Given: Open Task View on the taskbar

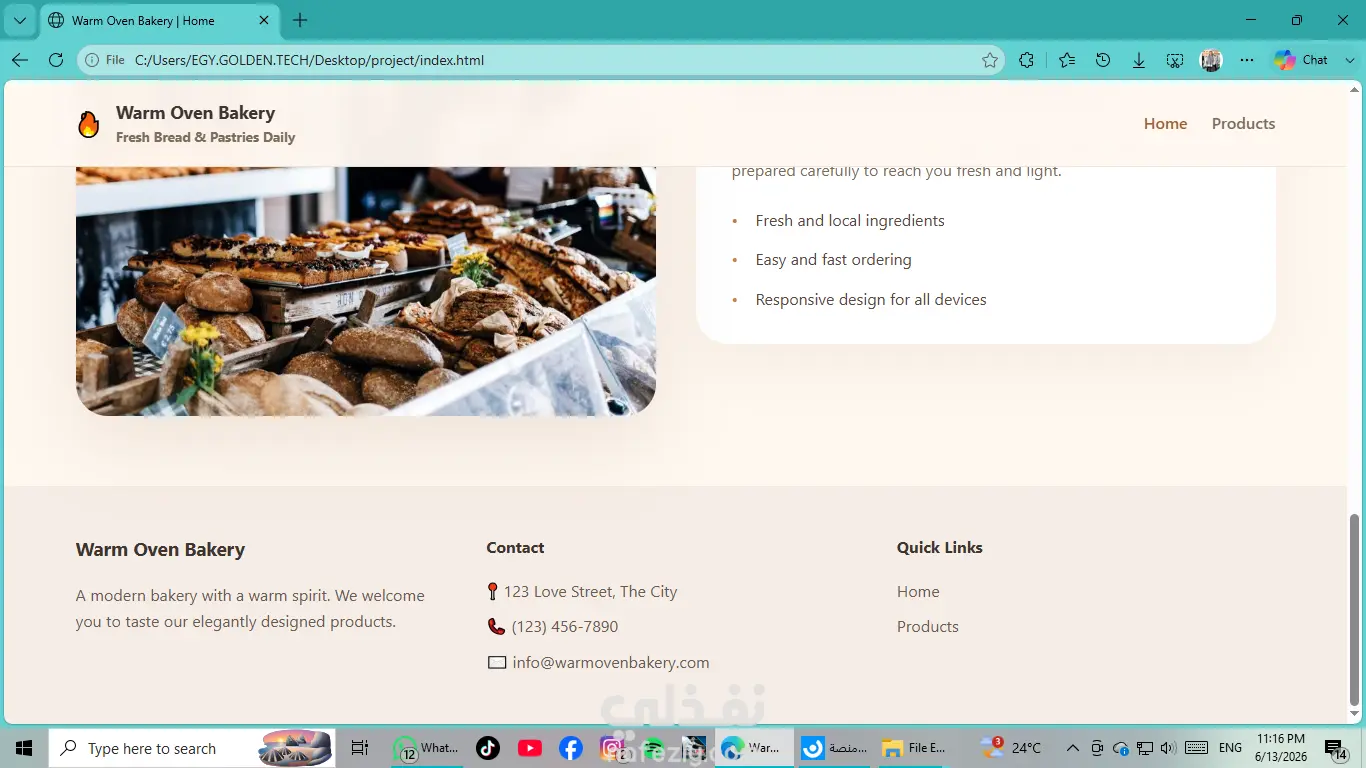Looking at the screenshot, I should [x=360, y=748].
